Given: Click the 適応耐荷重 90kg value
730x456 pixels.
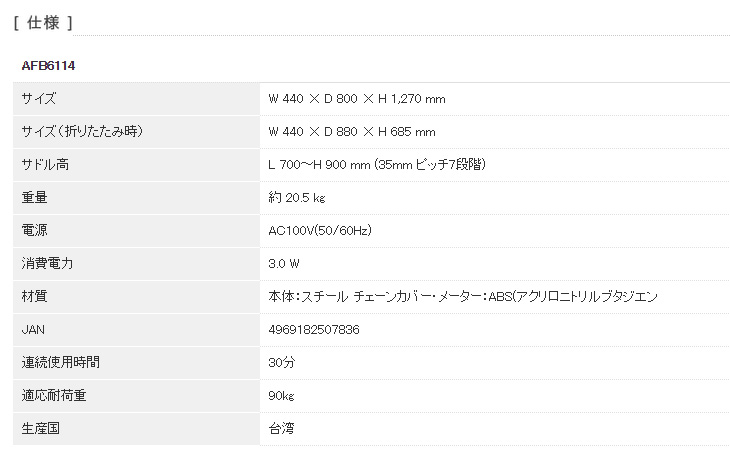Looking at the screenshot, I should pos(281,395).
